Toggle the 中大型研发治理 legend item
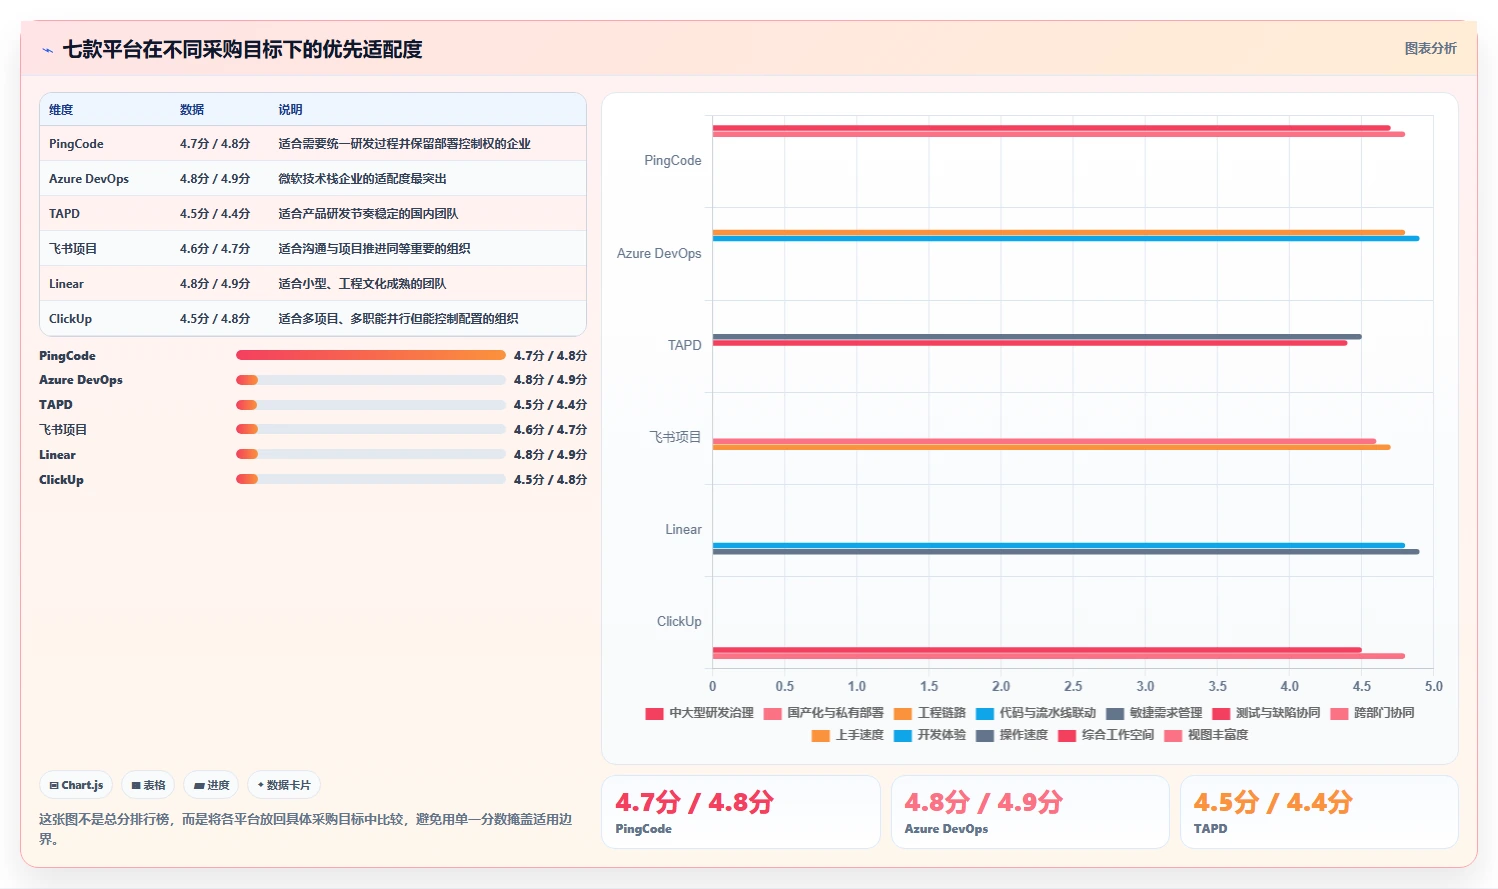Screen dimensions: 1498x889 [699, 713]
